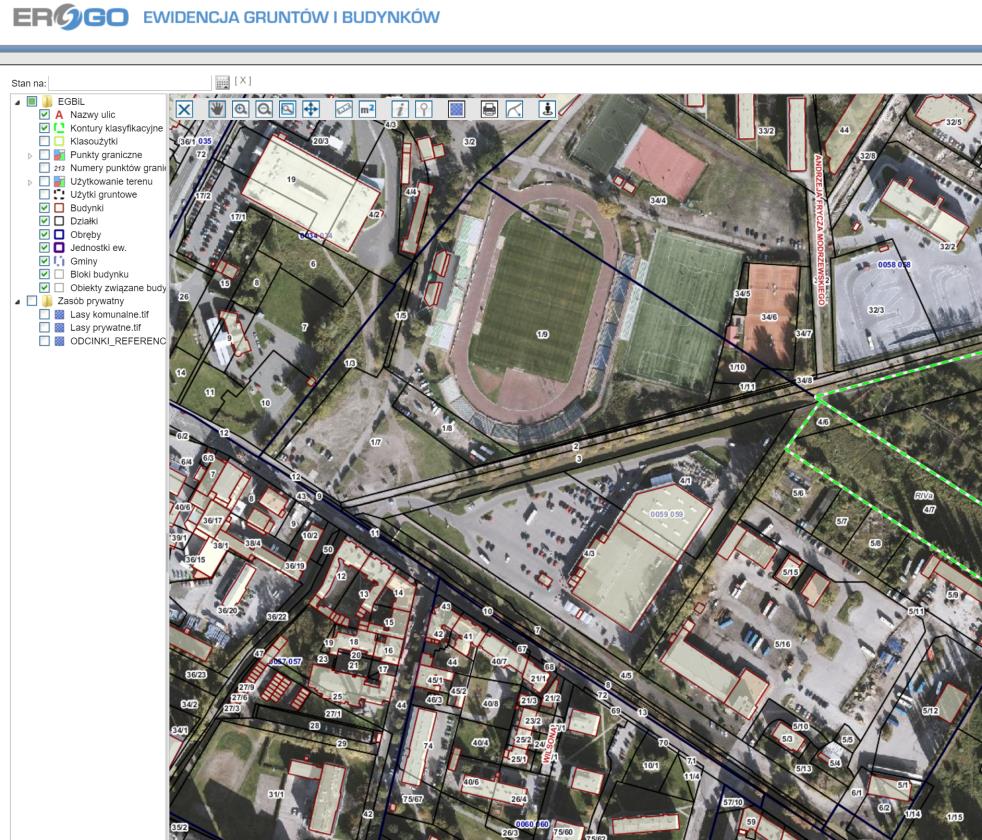The width and height of the screenshot is (982, 840).
Task: Click the 0059 059 label on map
Action: [x=666, y=514]
